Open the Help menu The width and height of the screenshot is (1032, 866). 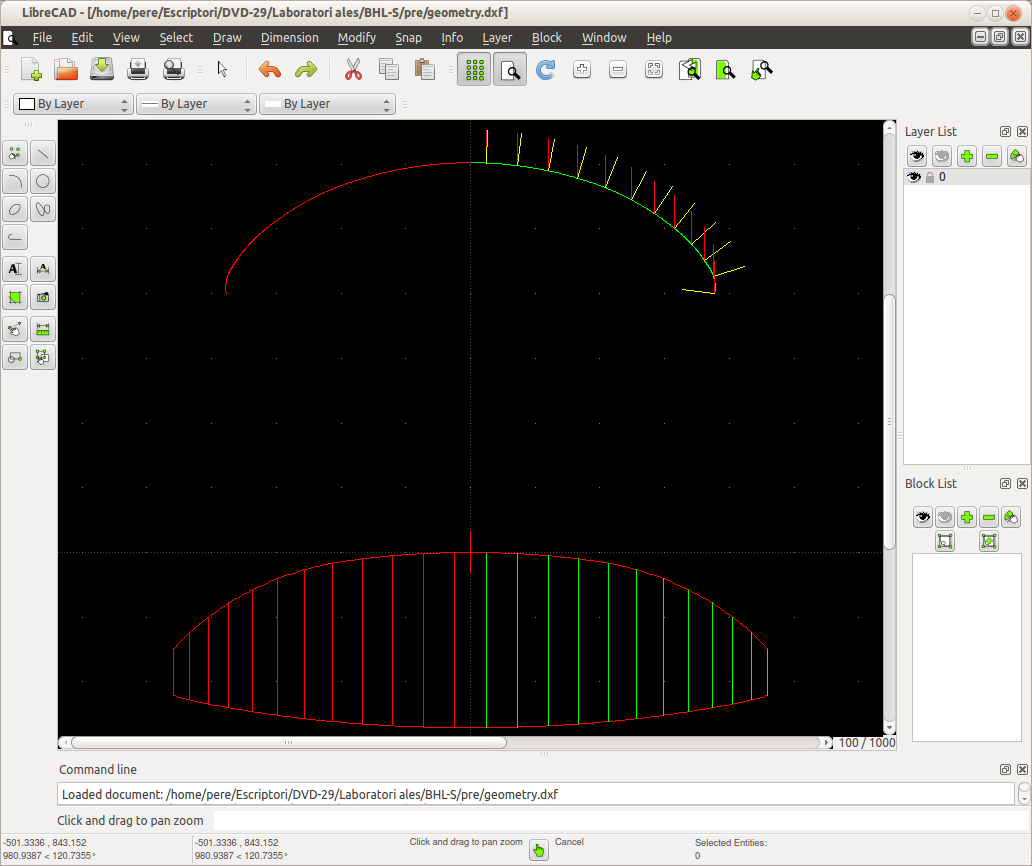click(x=659, y=38)
